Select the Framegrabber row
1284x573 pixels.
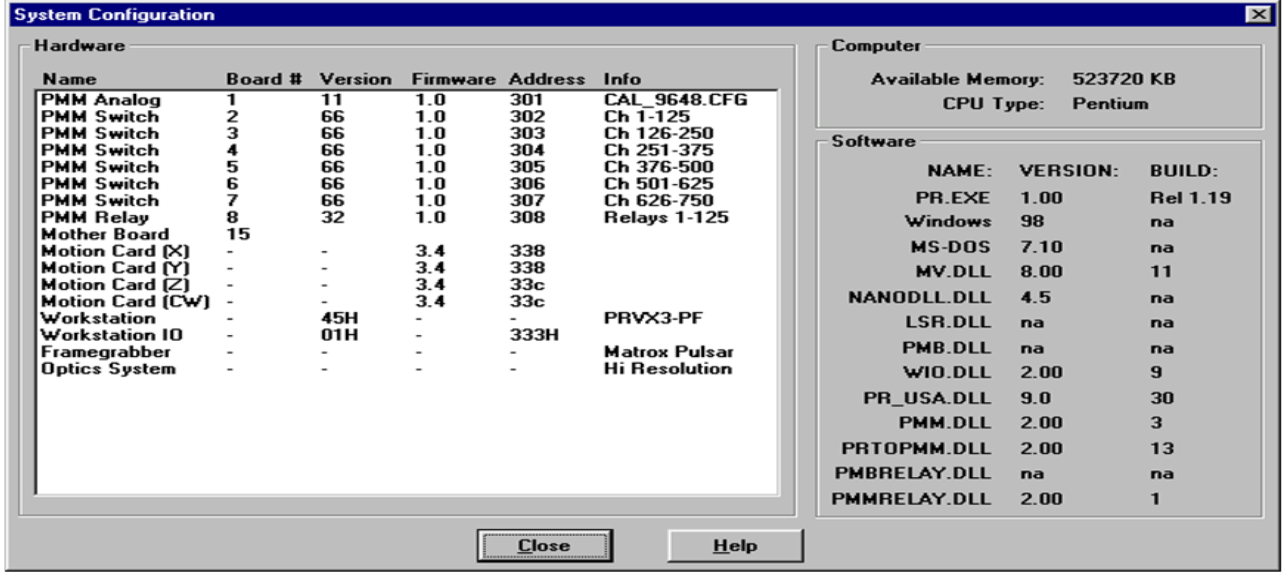click(408, 352)
